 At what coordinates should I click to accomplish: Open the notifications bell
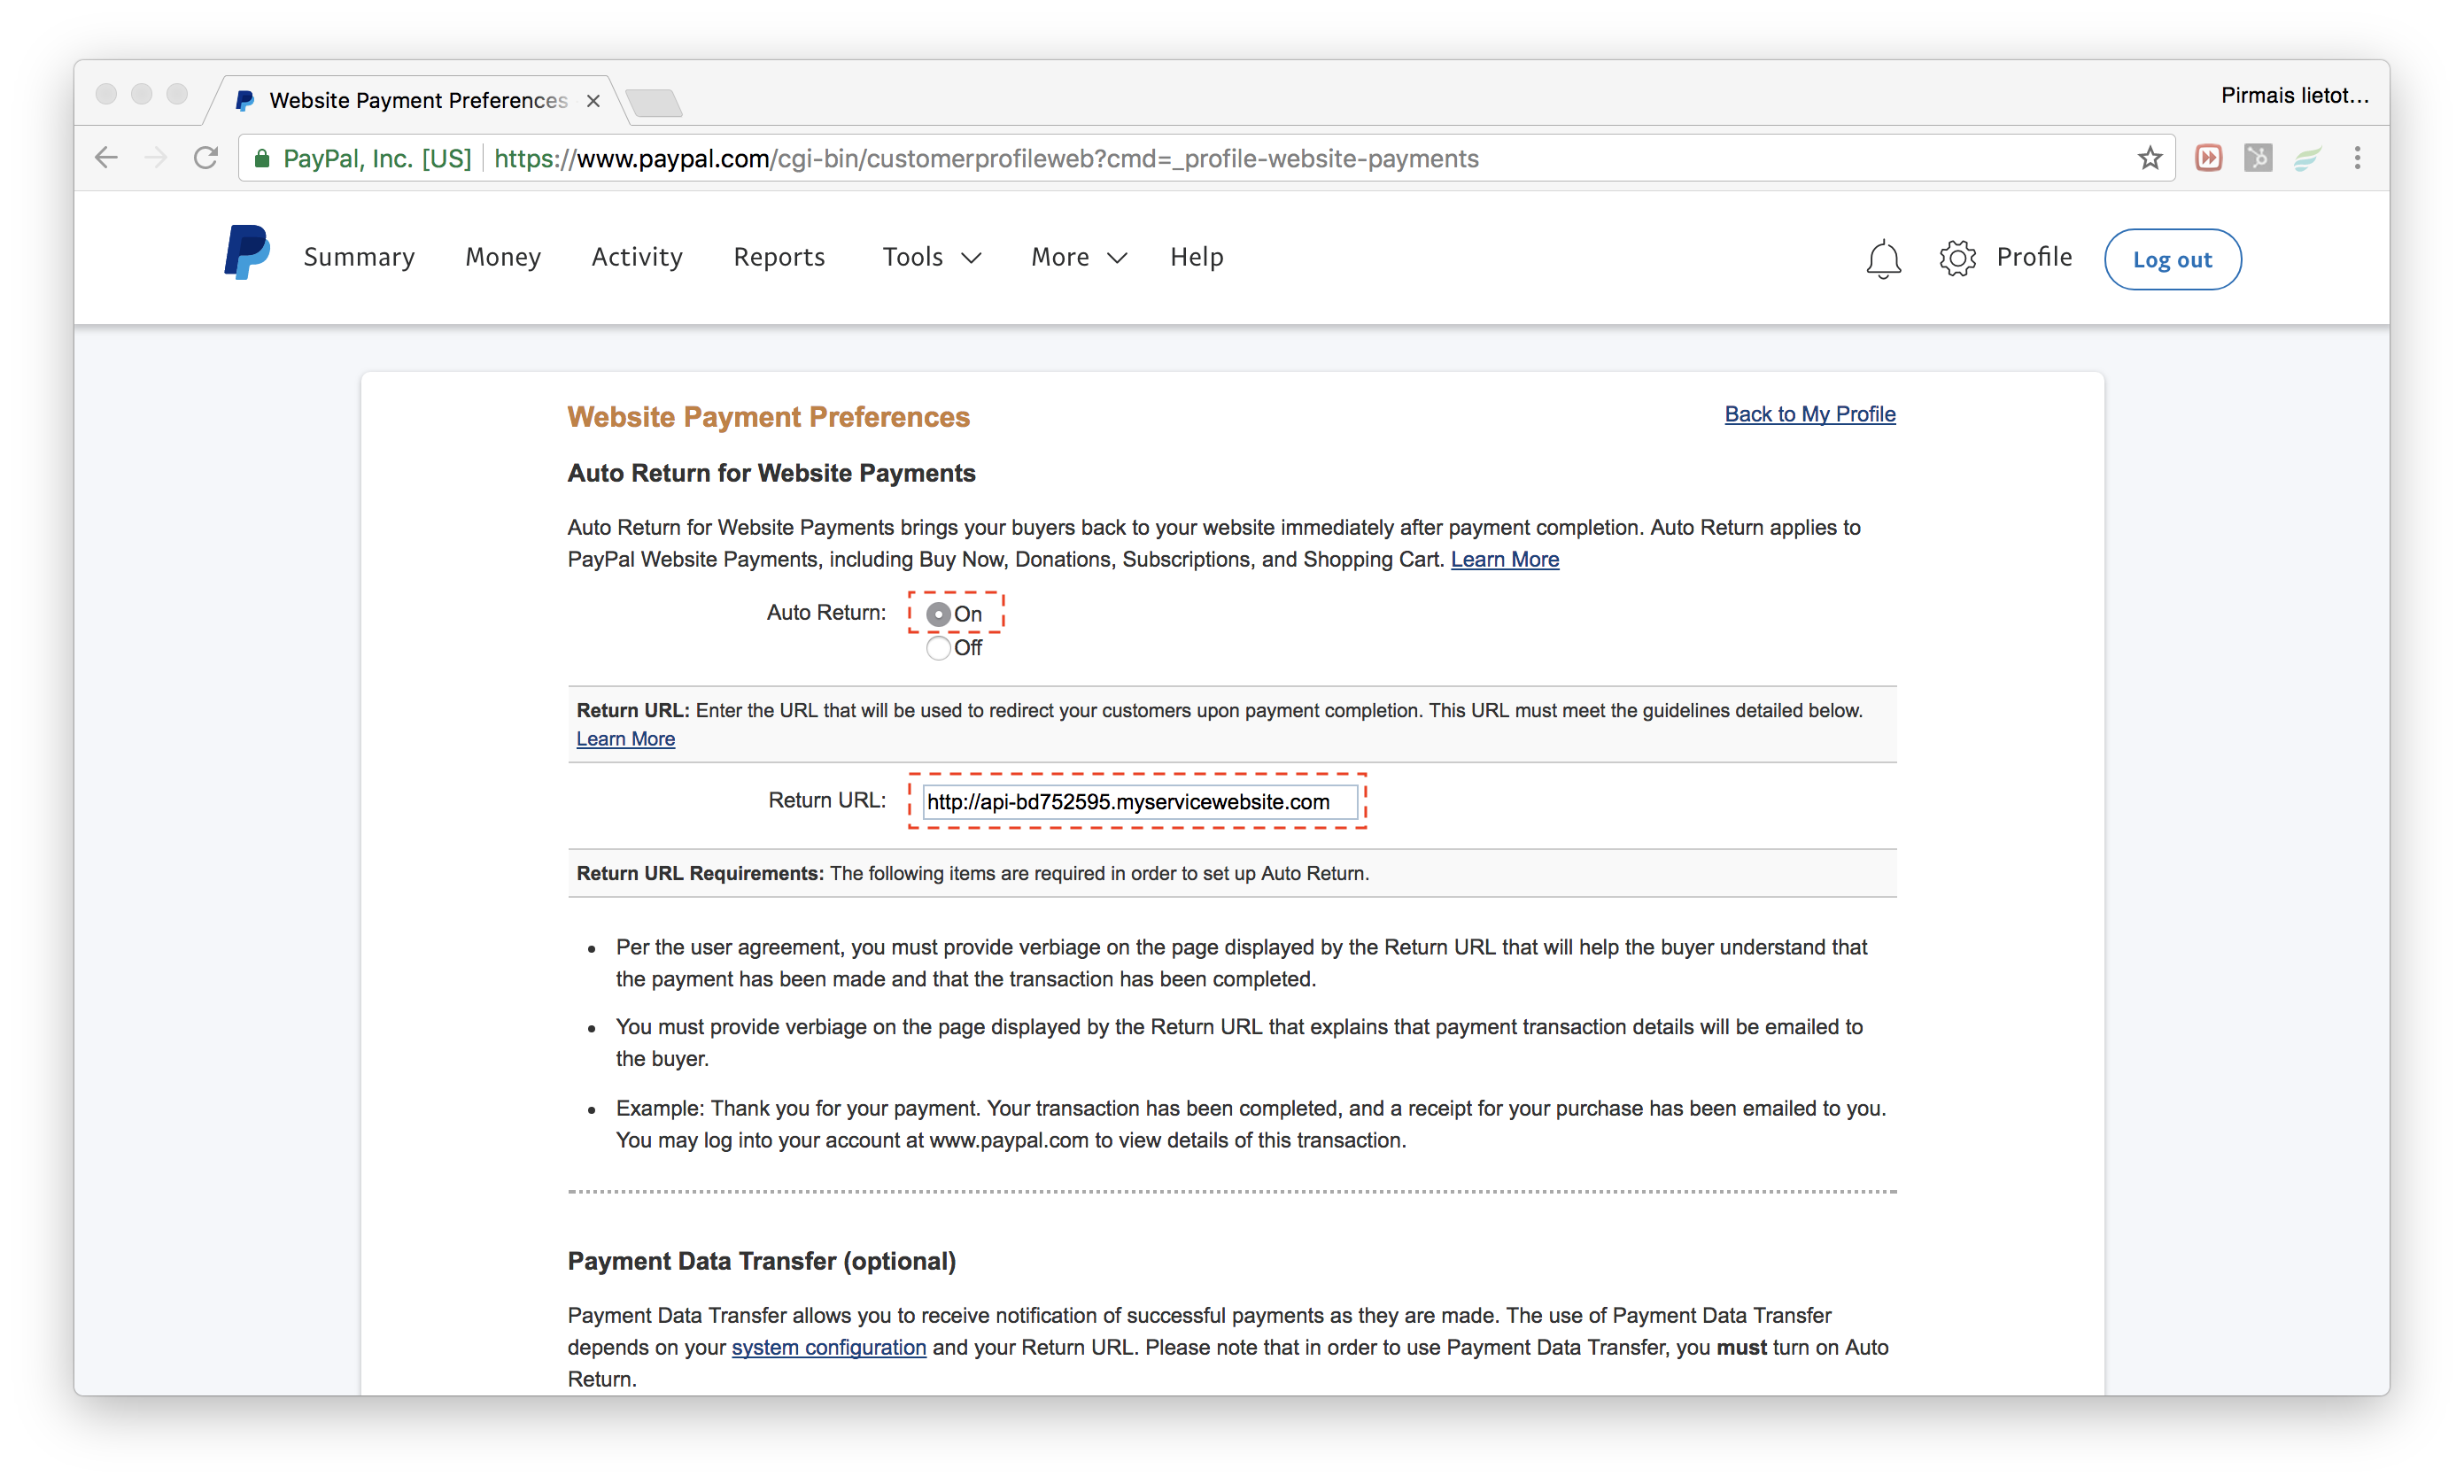(1883, 259)
